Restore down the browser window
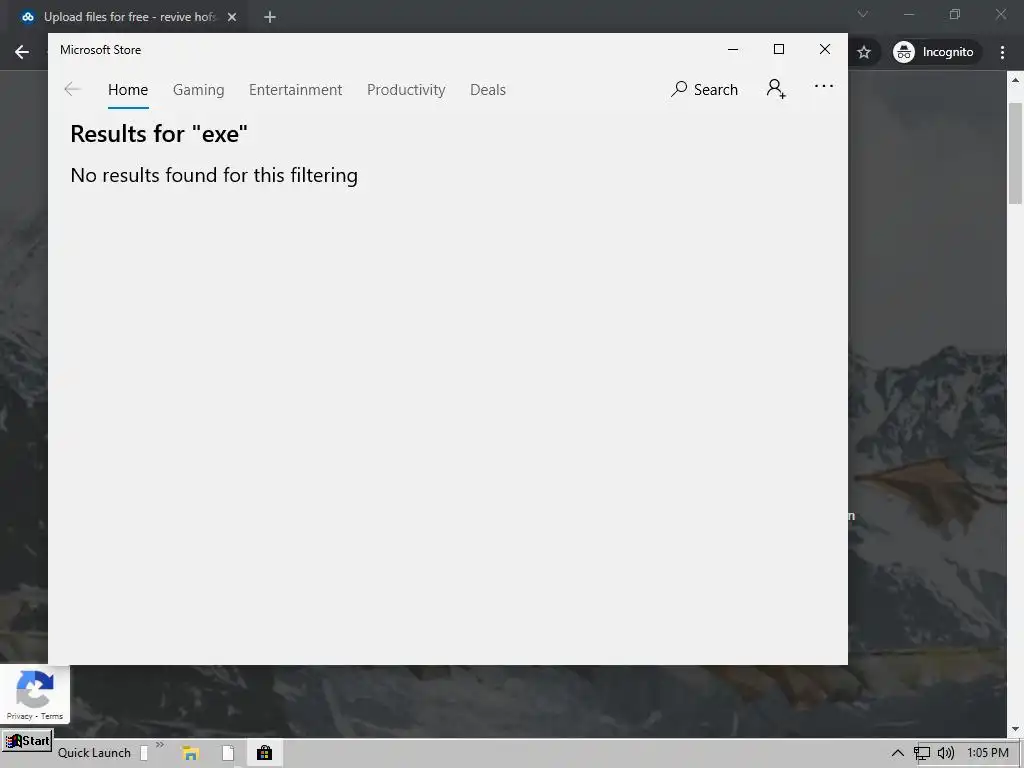Screen dimensions: 1024x768 (x=955, y=14)
